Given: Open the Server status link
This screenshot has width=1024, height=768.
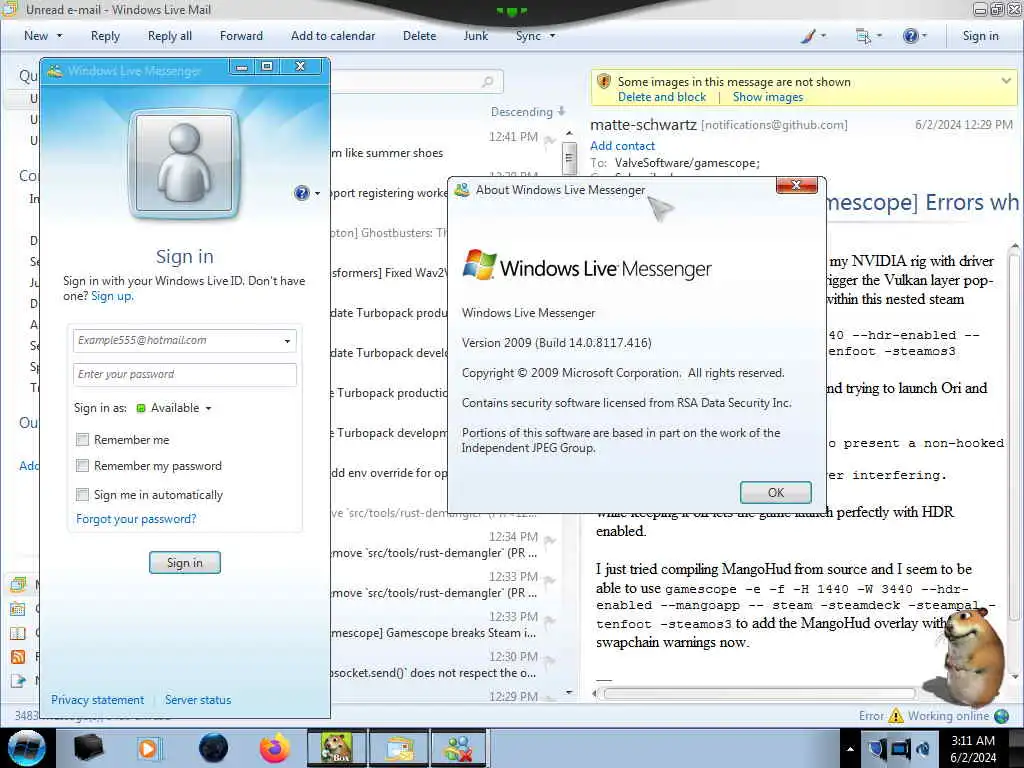Looking at the screenshot, I should [198, 699].
